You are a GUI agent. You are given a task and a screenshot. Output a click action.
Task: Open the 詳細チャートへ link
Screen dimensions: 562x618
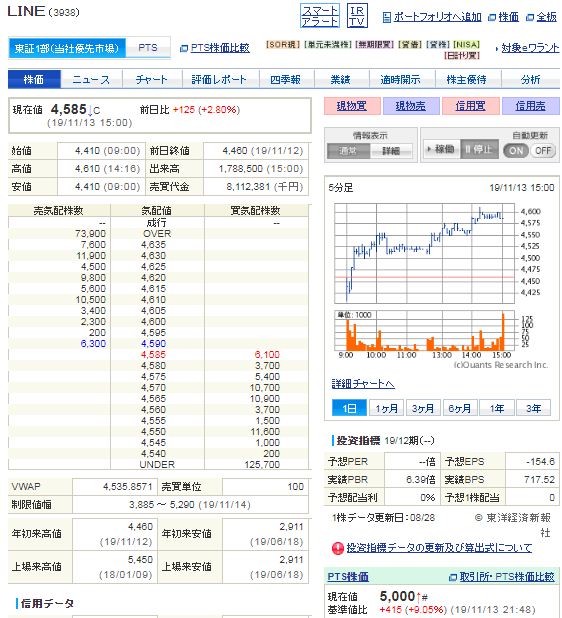363,383
